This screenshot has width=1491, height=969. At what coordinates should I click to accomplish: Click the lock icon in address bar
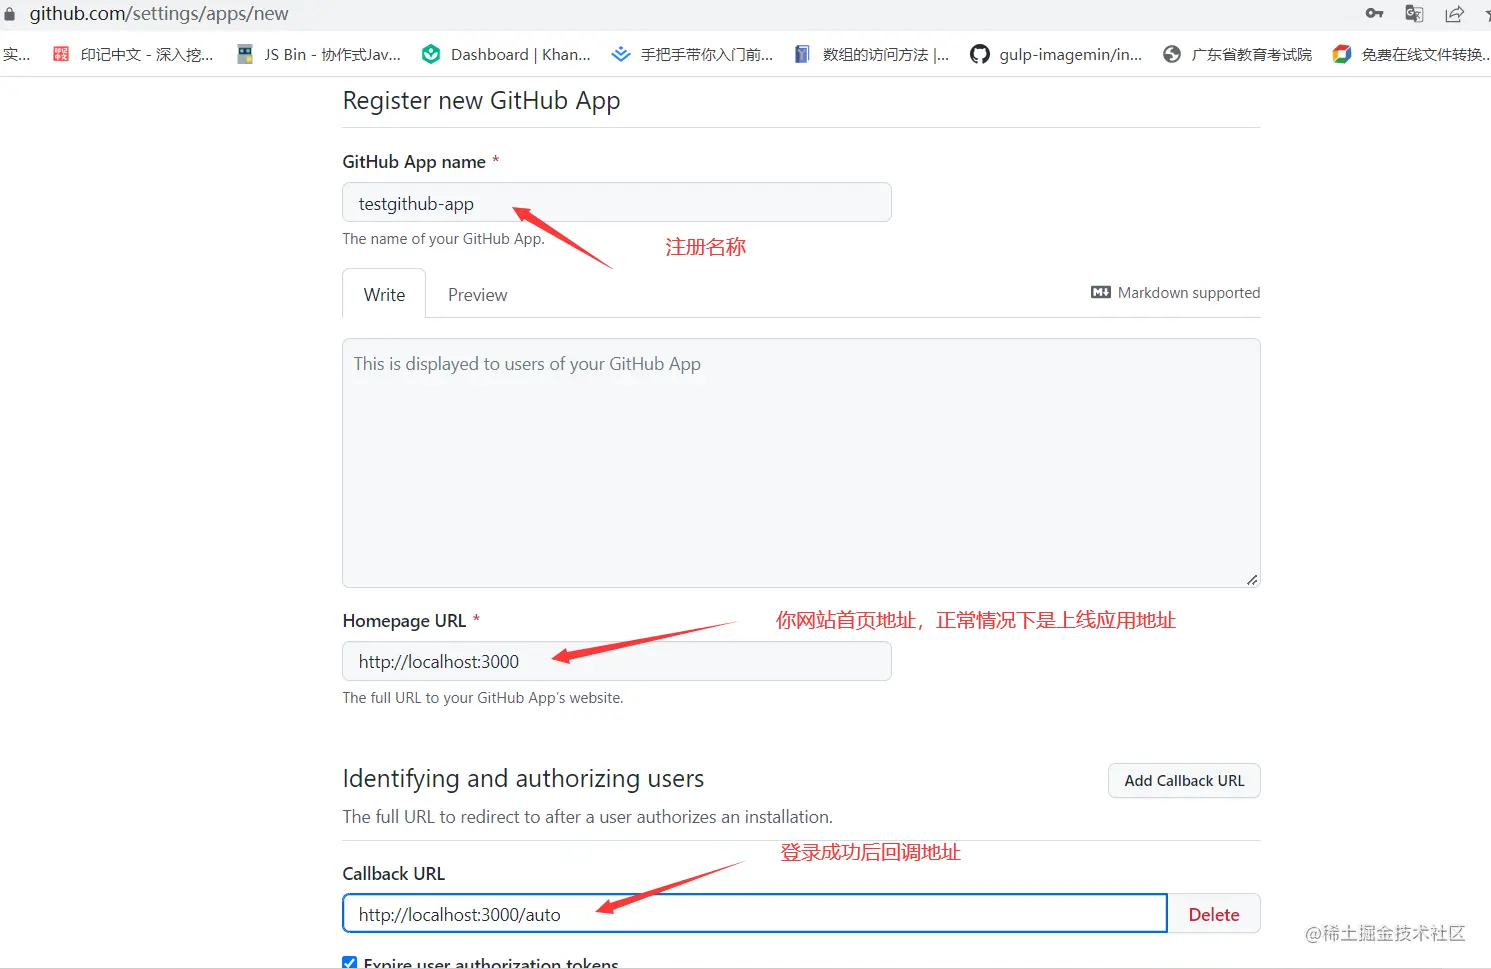tap(10, 14)
